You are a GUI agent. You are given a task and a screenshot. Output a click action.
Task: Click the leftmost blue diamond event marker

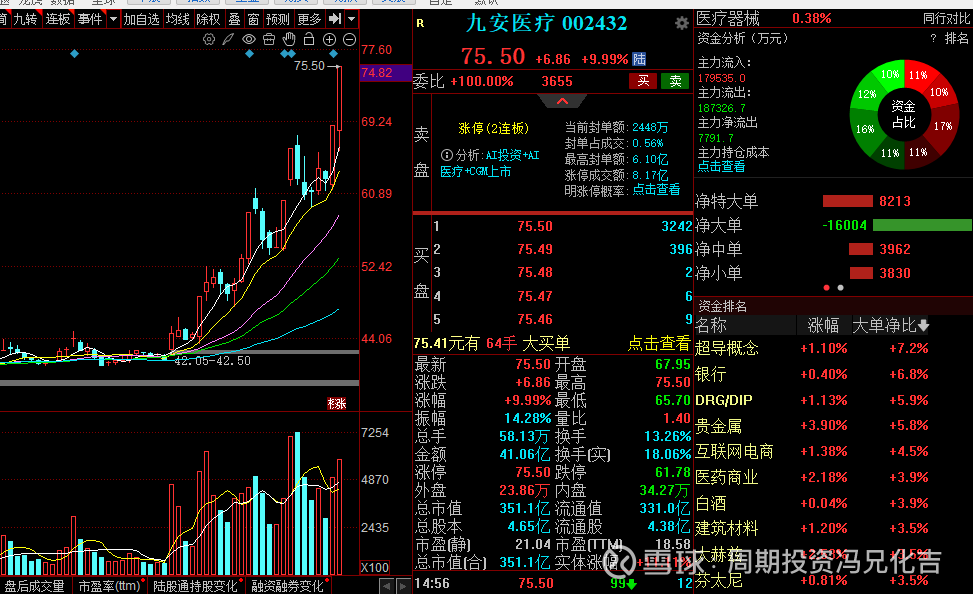pyautogui.click(x=74, y=54)
